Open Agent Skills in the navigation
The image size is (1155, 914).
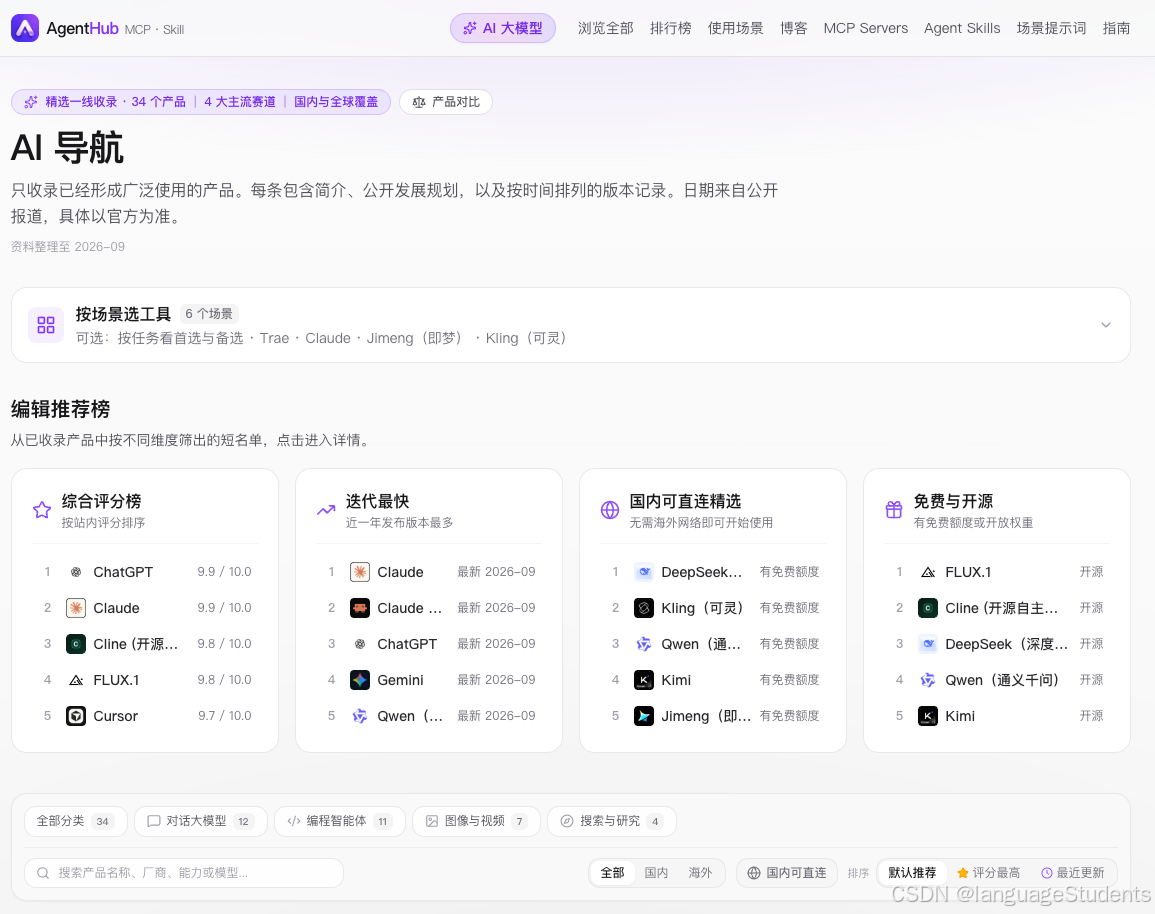962,29
